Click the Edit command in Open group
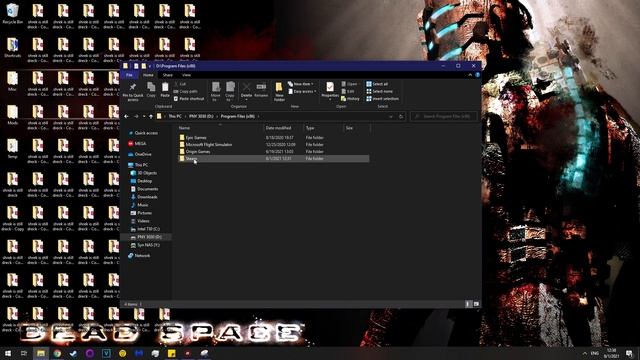Image resolution: width=640 pixels, height=360 pixels. 348,91
